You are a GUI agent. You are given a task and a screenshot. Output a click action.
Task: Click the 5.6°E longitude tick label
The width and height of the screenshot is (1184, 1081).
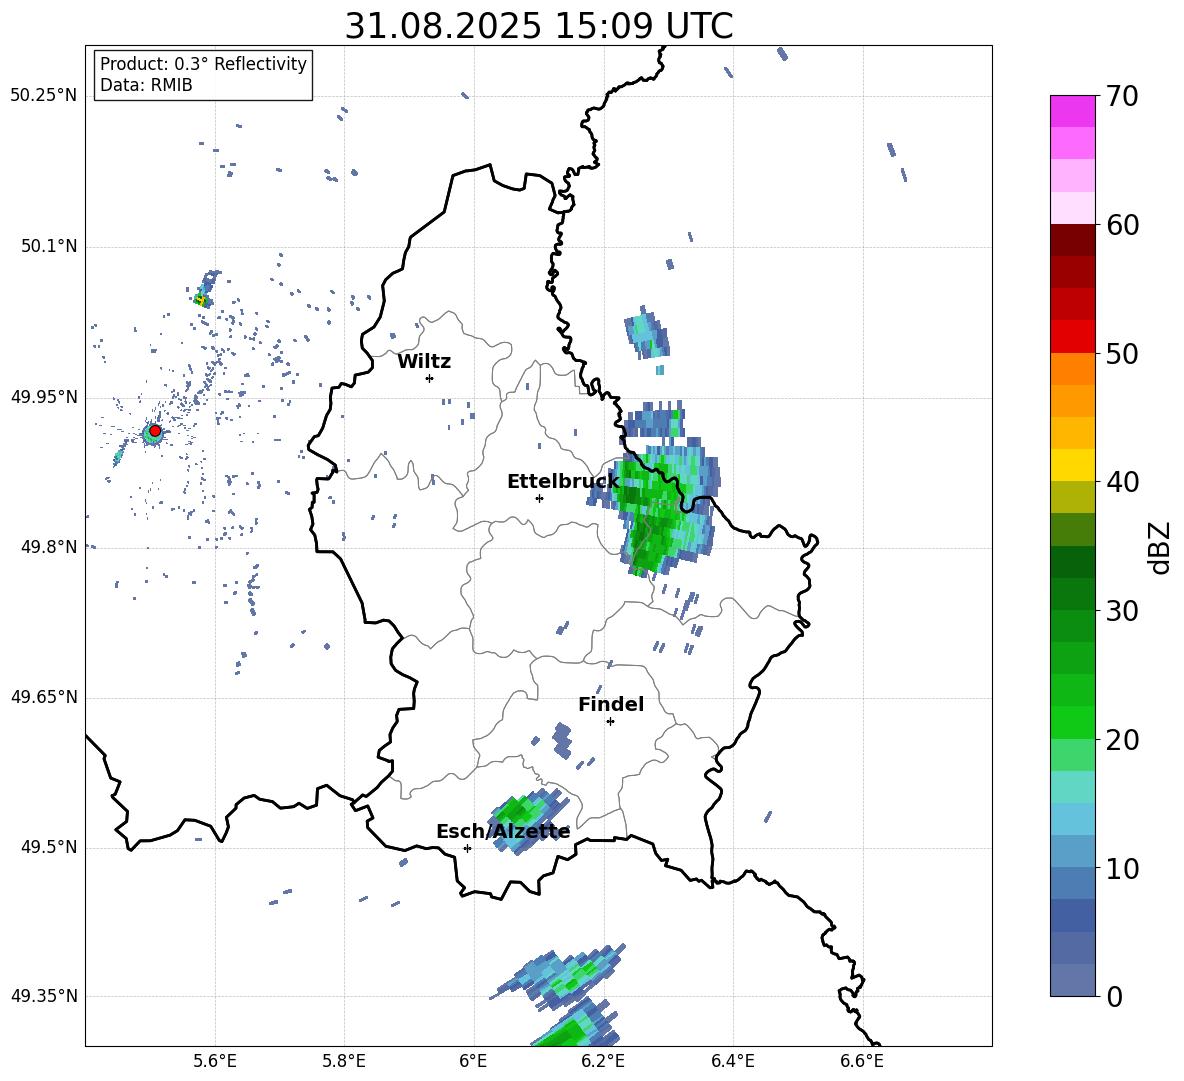[x=215, y=1061]
